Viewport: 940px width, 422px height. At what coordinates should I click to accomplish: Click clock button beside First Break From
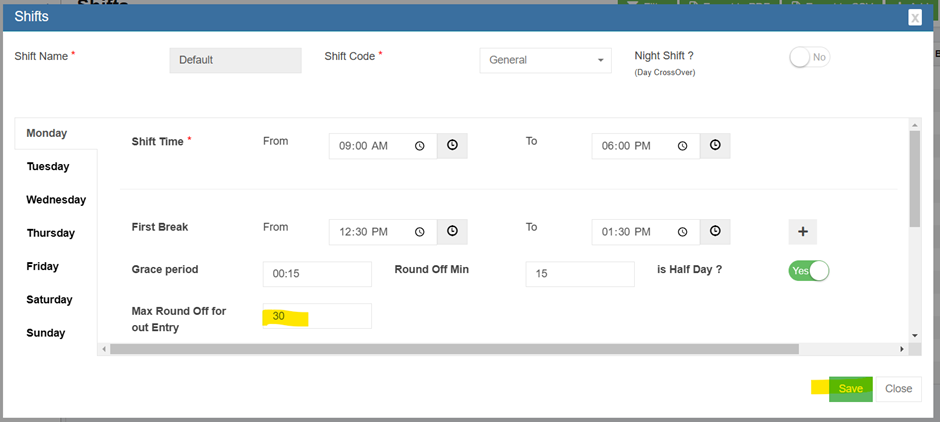click(x=452, y=232)
